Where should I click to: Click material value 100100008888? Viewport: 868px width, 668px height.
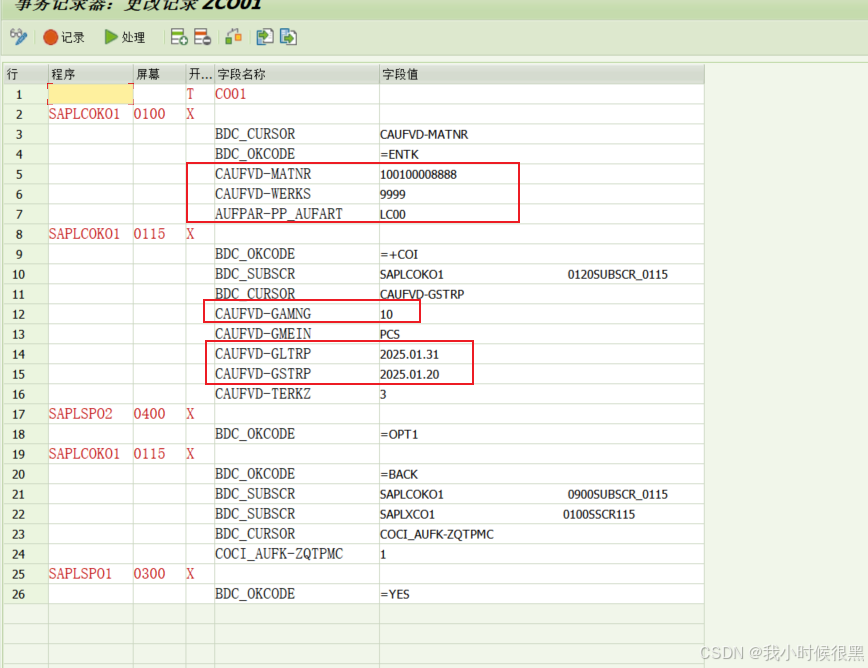pos(418,174)
